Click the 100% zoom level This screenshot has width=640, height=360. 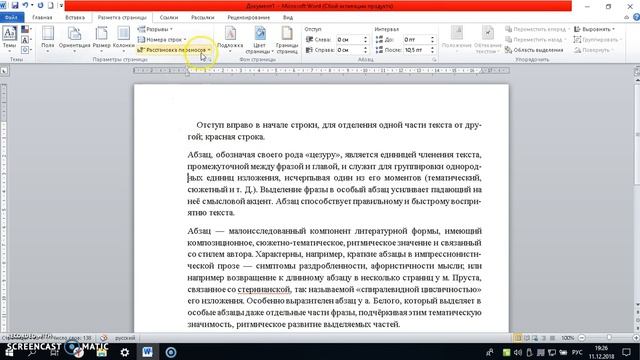[568, 338]
